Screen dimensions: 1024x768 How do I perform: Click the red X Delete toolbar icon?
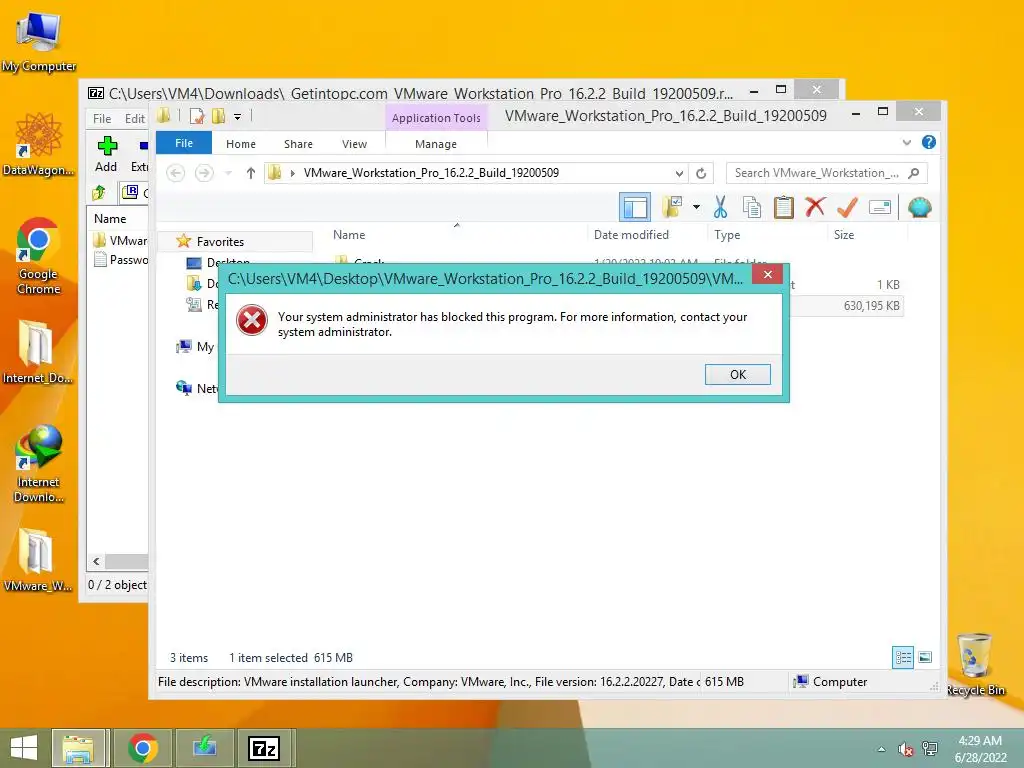click(x=814, y=207)
